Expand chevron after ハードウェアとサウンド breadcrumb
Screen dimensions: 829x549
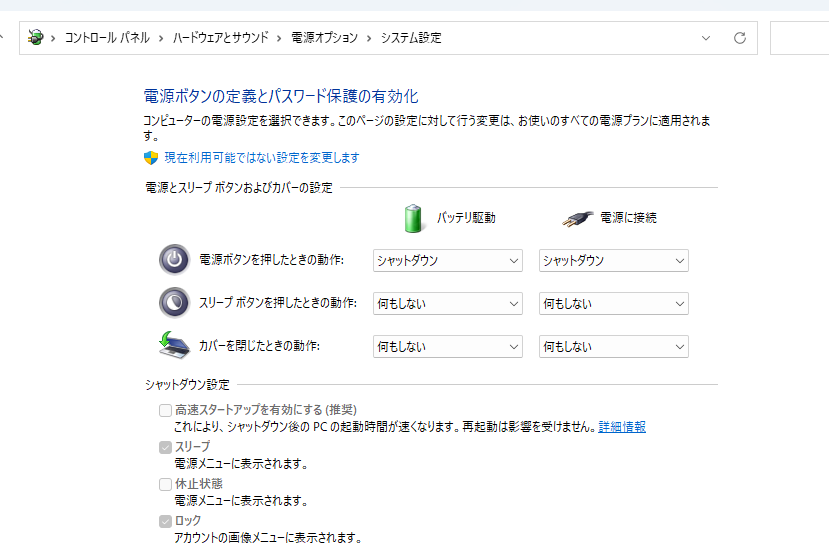pyautogui.click(x=279, y=38)
